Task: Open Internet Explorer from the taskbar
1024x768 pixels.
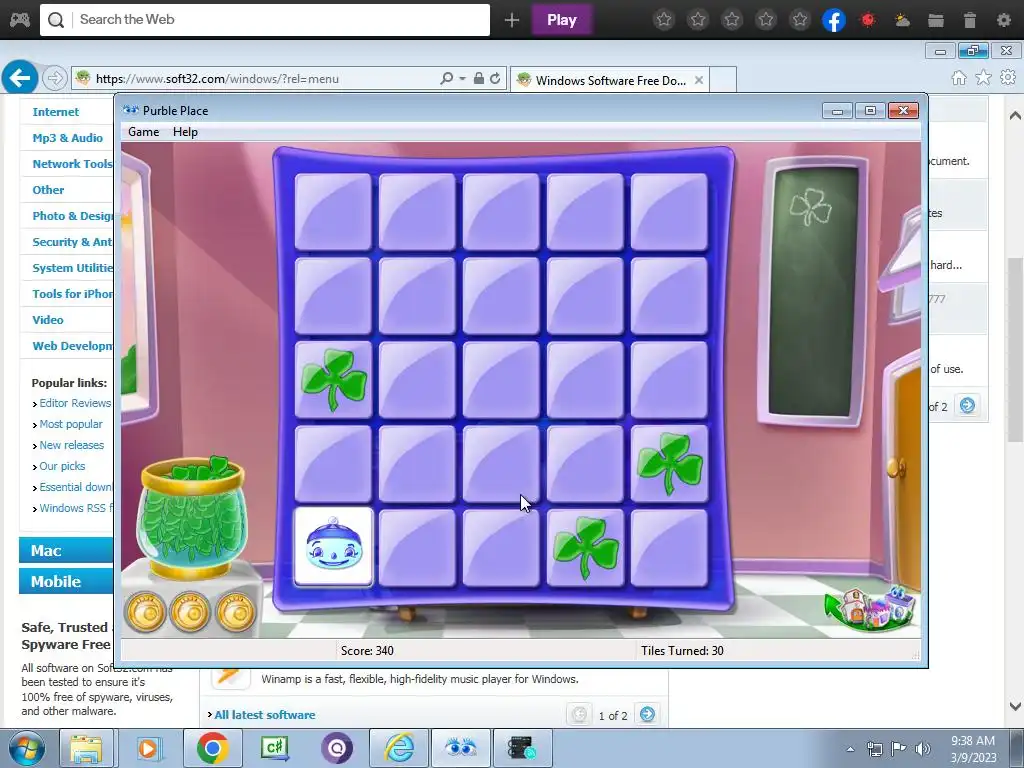Action: 398,748
